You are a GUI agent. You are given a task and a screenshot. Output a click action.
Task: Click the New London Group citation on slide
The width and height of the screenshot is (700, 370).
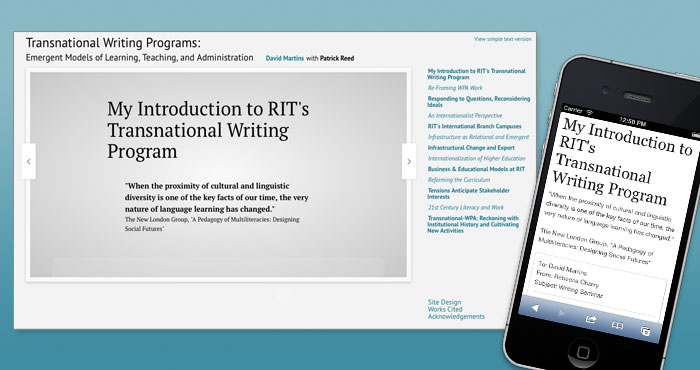click(212, 224)
